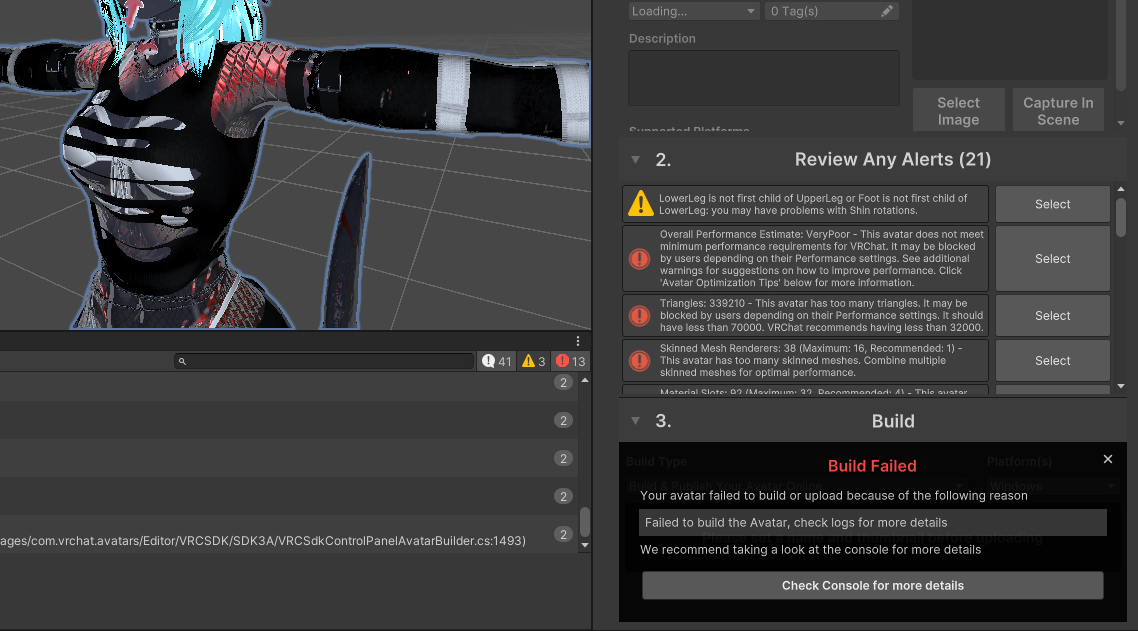This screenshot has height=631, width=1138.
Task: Open the Loading... content dropdown
Action: [693, 11]
